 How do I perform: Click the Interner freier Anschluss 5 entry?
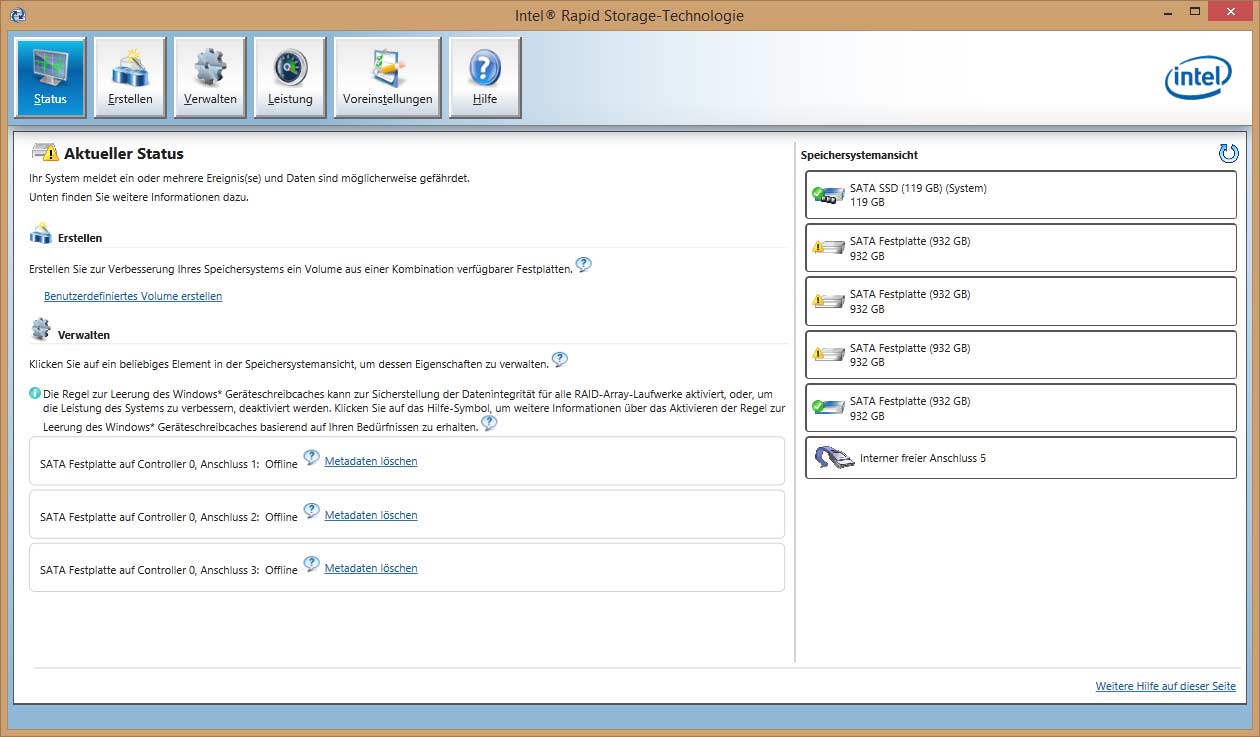click(1021, 458)
